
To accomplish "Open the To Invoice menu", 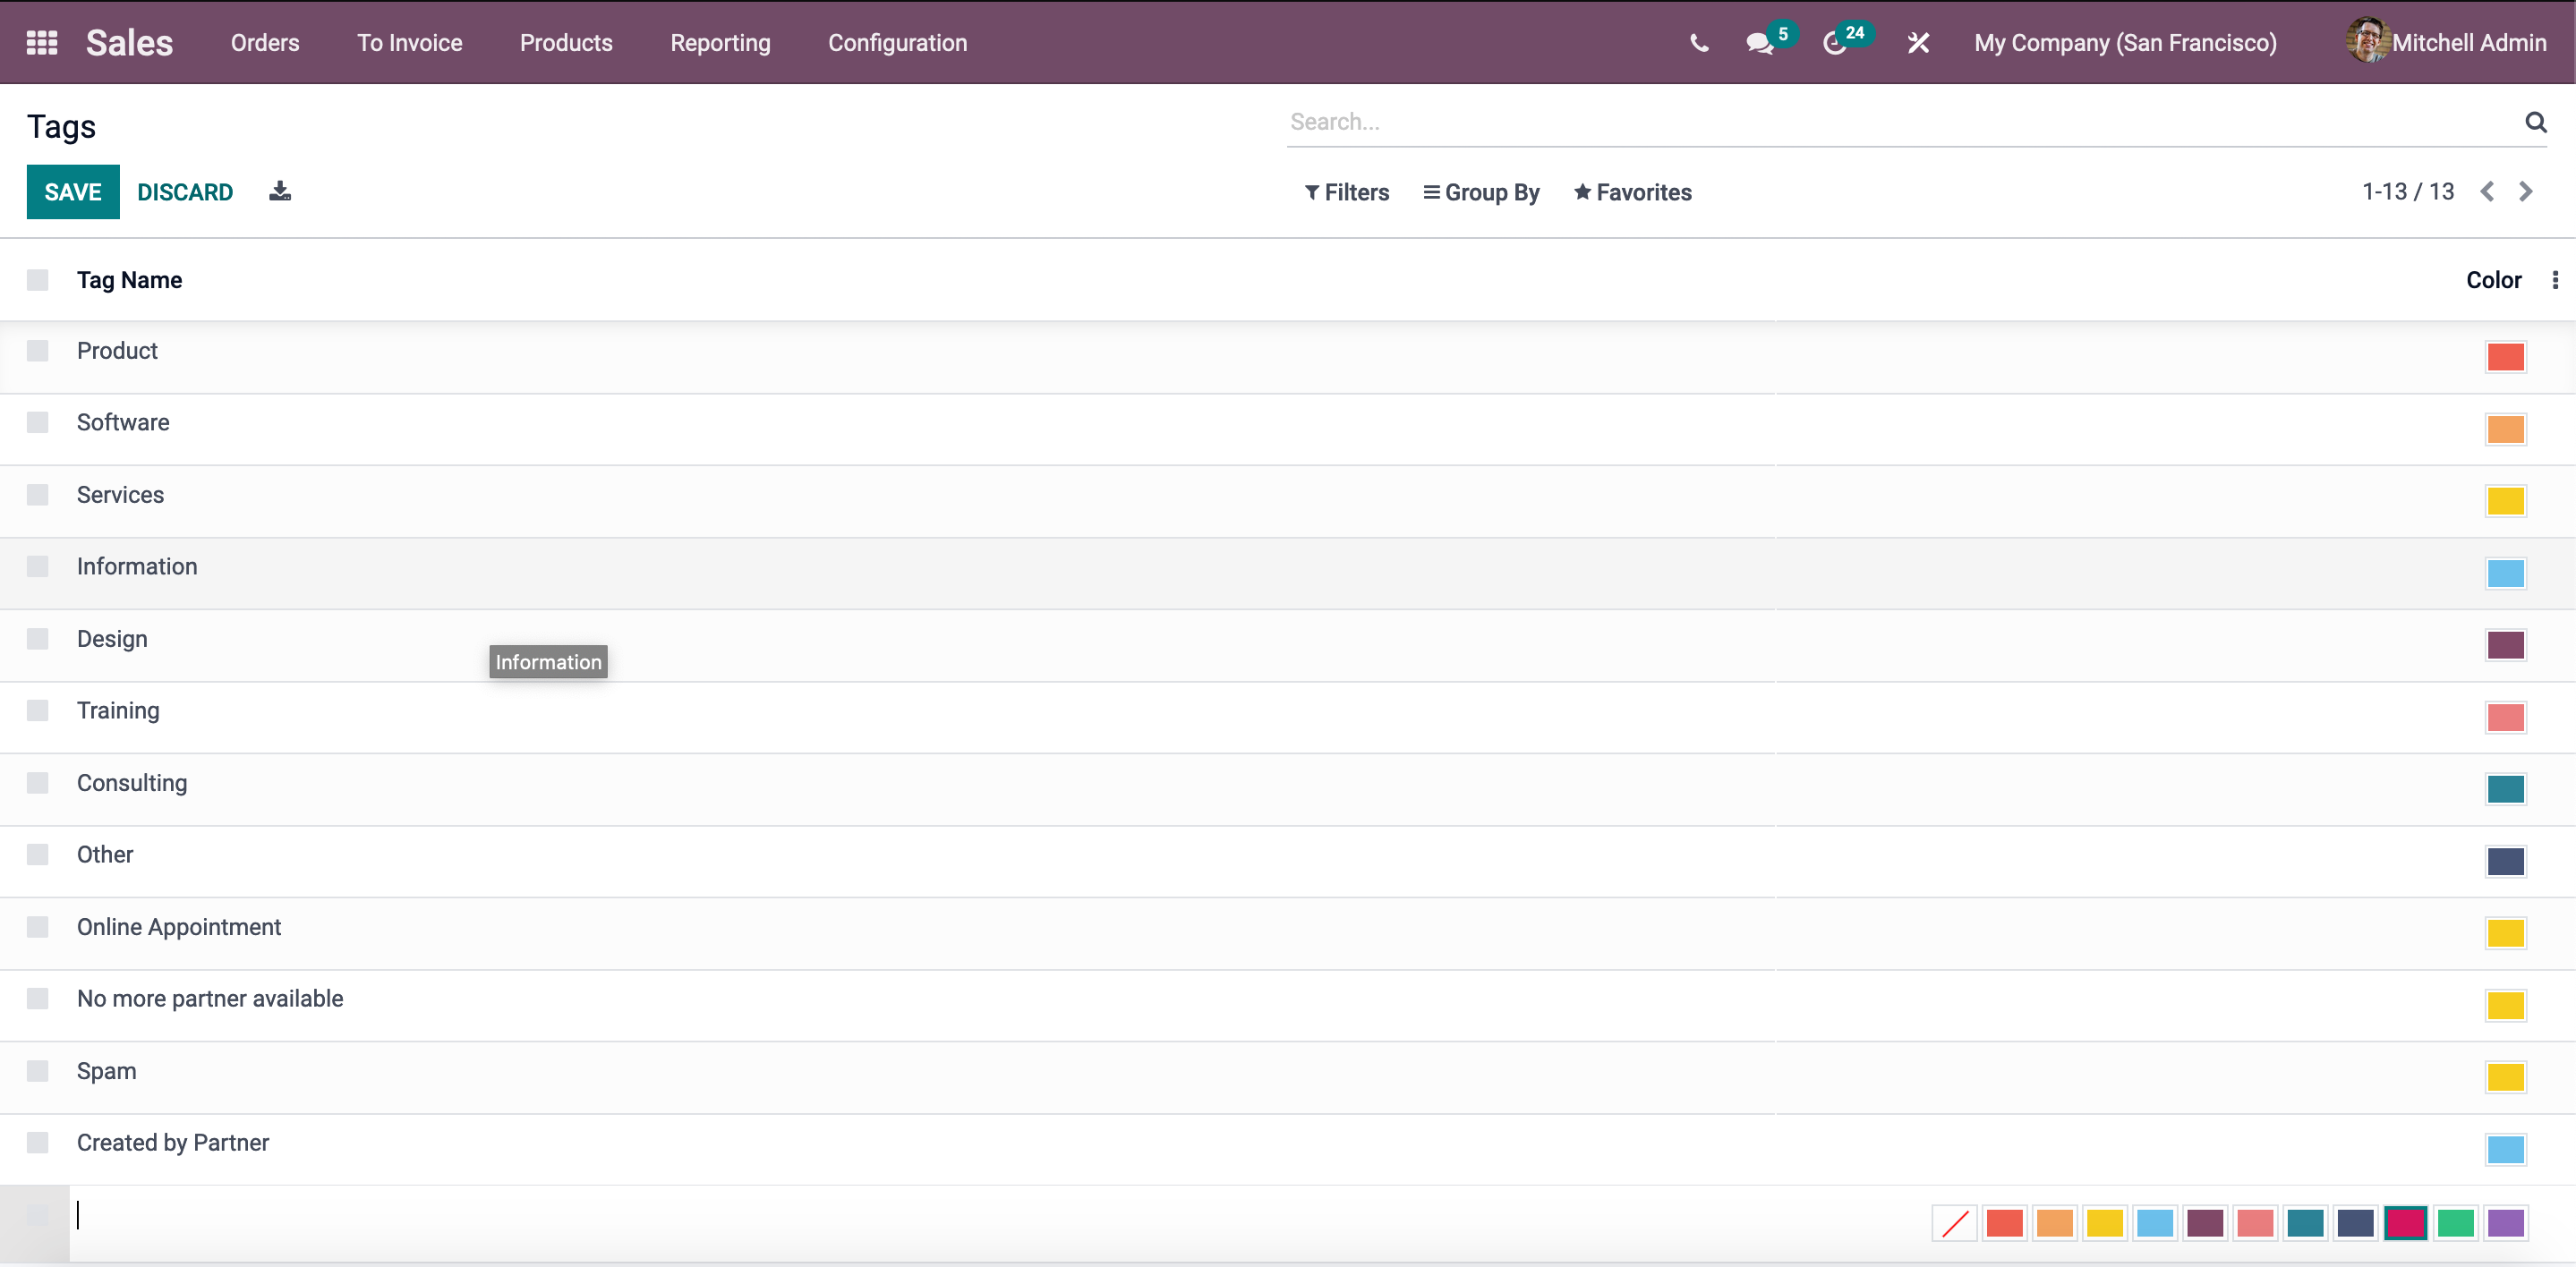I will (x=410, y=43).
